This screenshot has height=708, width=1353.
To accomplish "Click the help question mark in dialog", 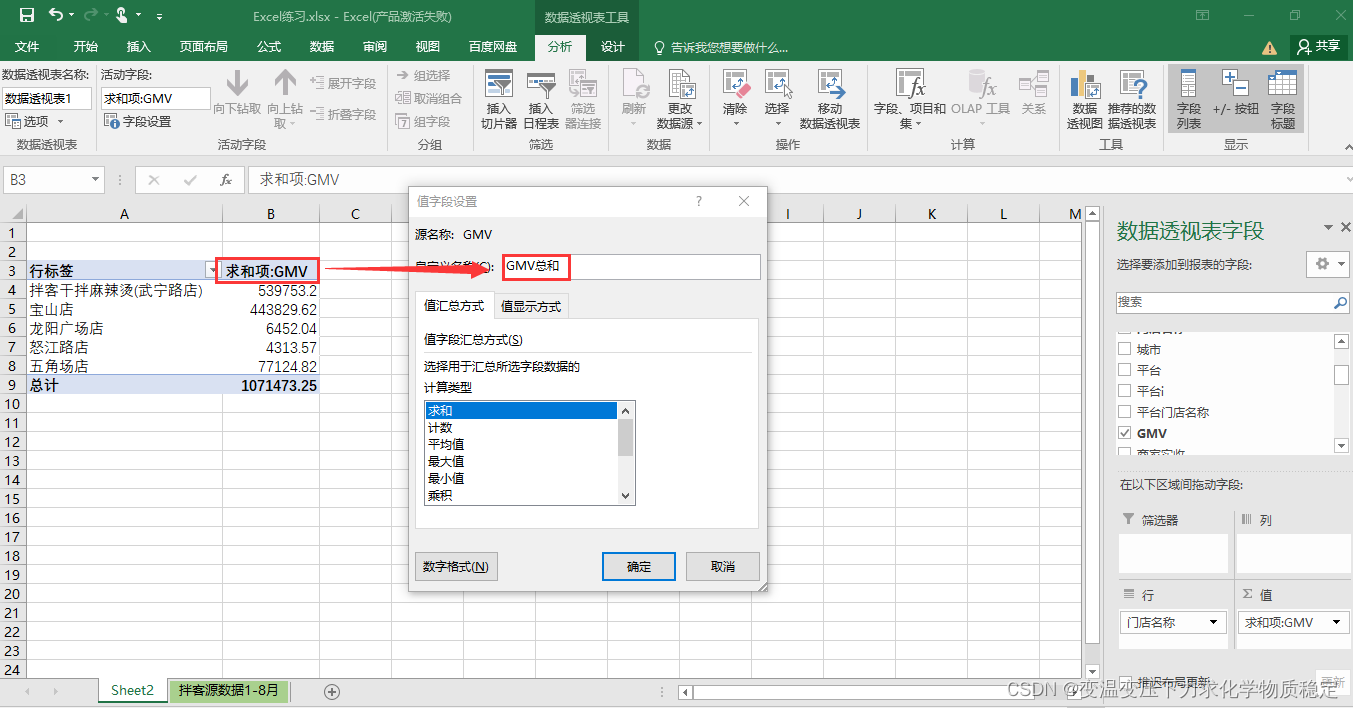I will (699, 201).
